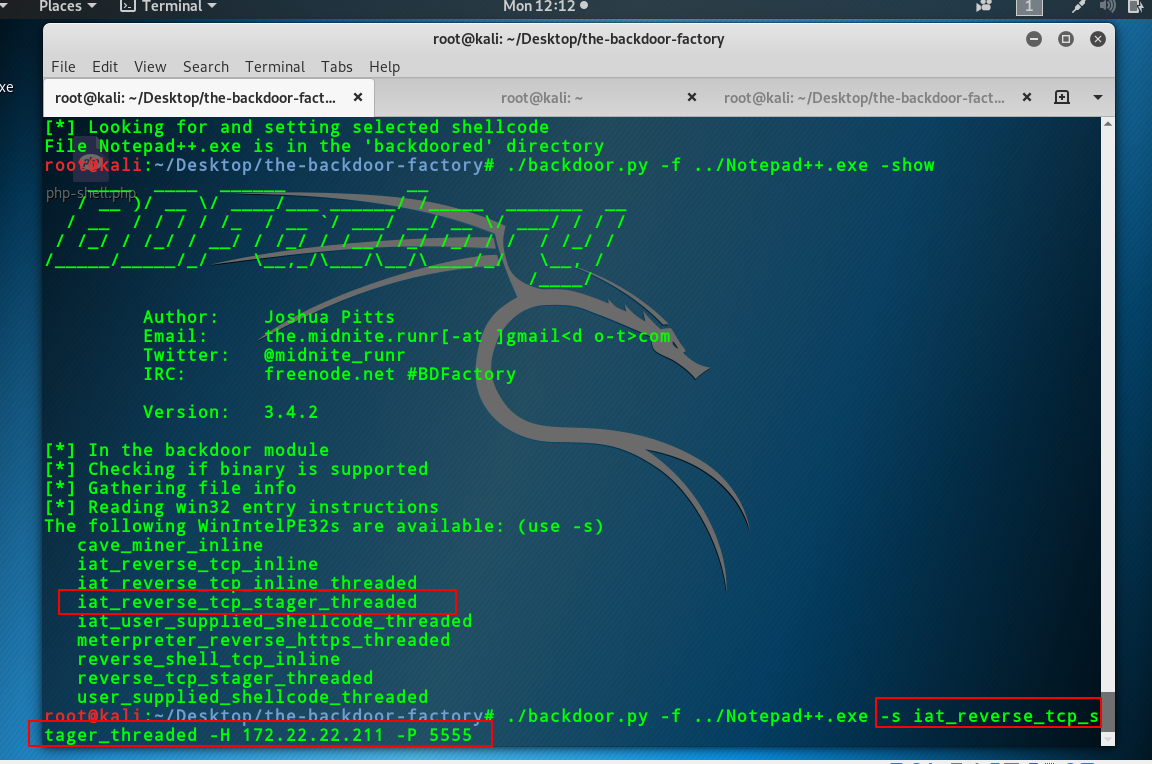Viewport: 1152px width, 764px height.
Task: Click the text iat_reverse_tcp_inline
Action: [198, 564]
